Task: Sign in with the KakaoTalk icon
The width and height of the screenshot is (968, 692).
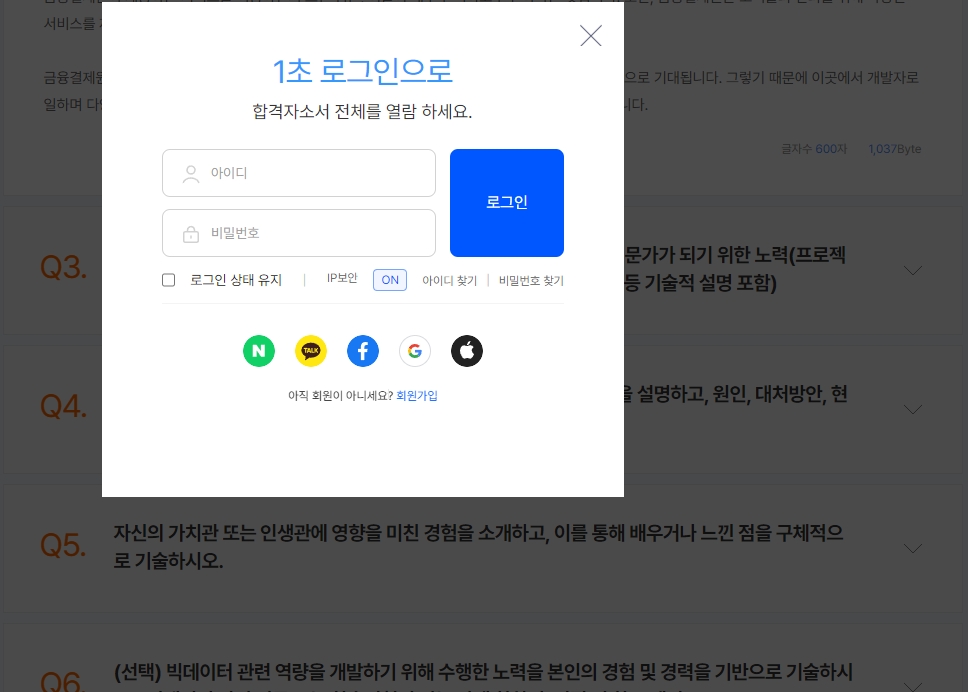Action: click(311, 351)
